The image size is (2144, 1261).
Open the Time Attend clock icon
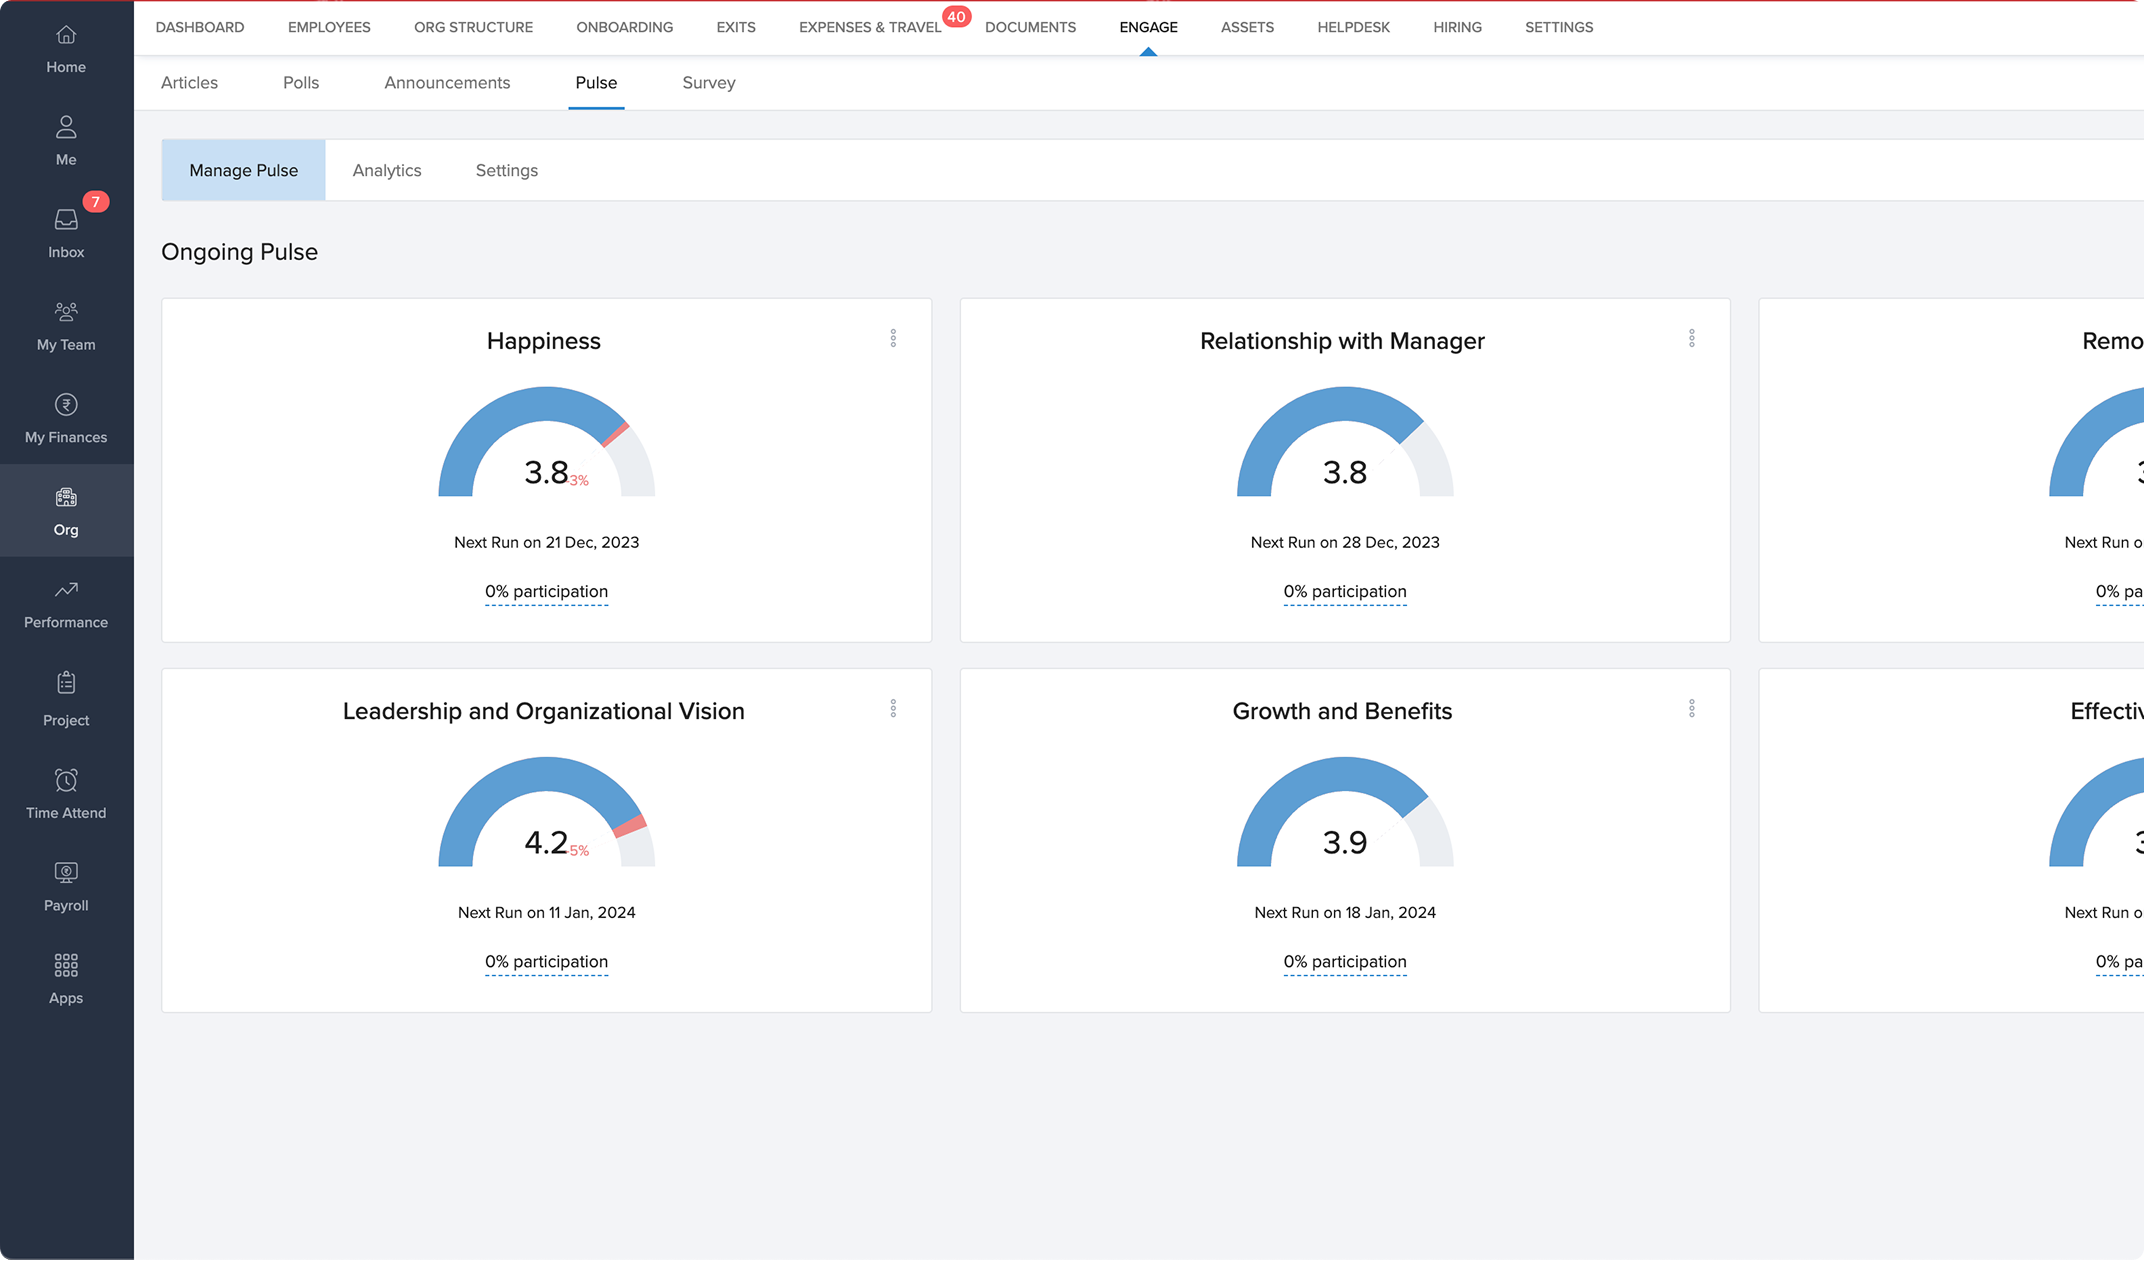click(x=66, y=781)
